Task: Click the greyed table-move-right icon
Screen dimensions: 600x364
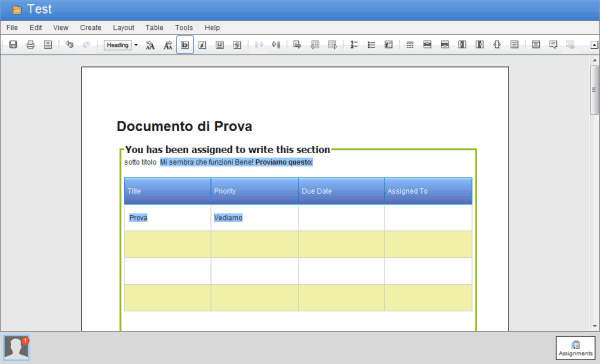Action: [332, 45]
